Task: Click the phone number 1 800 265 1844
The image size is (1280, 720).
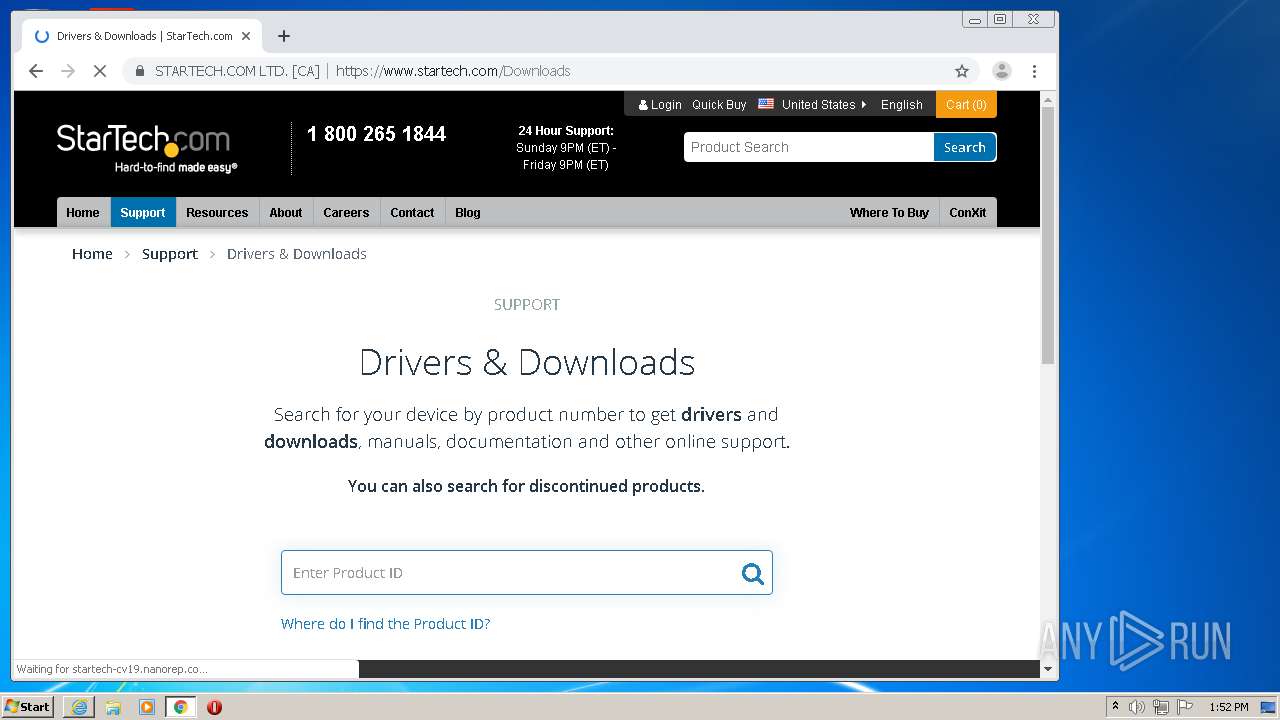Action: tap(376, 134)
